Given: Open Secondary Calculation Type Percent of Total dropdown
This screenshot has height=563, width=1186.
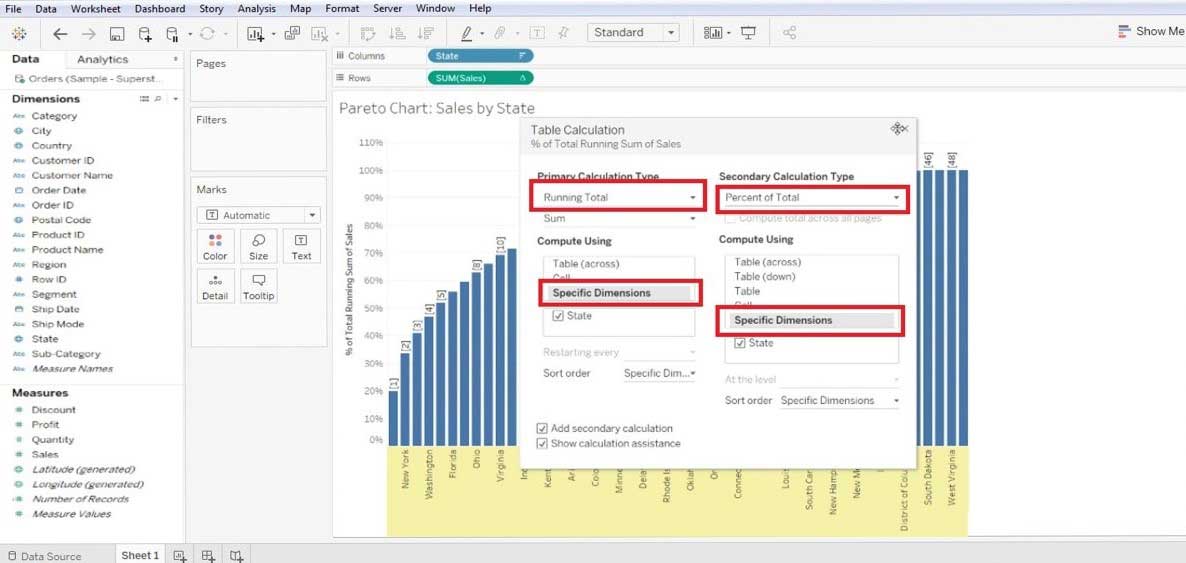Looking at the screenshot, I should coord(812,198).
